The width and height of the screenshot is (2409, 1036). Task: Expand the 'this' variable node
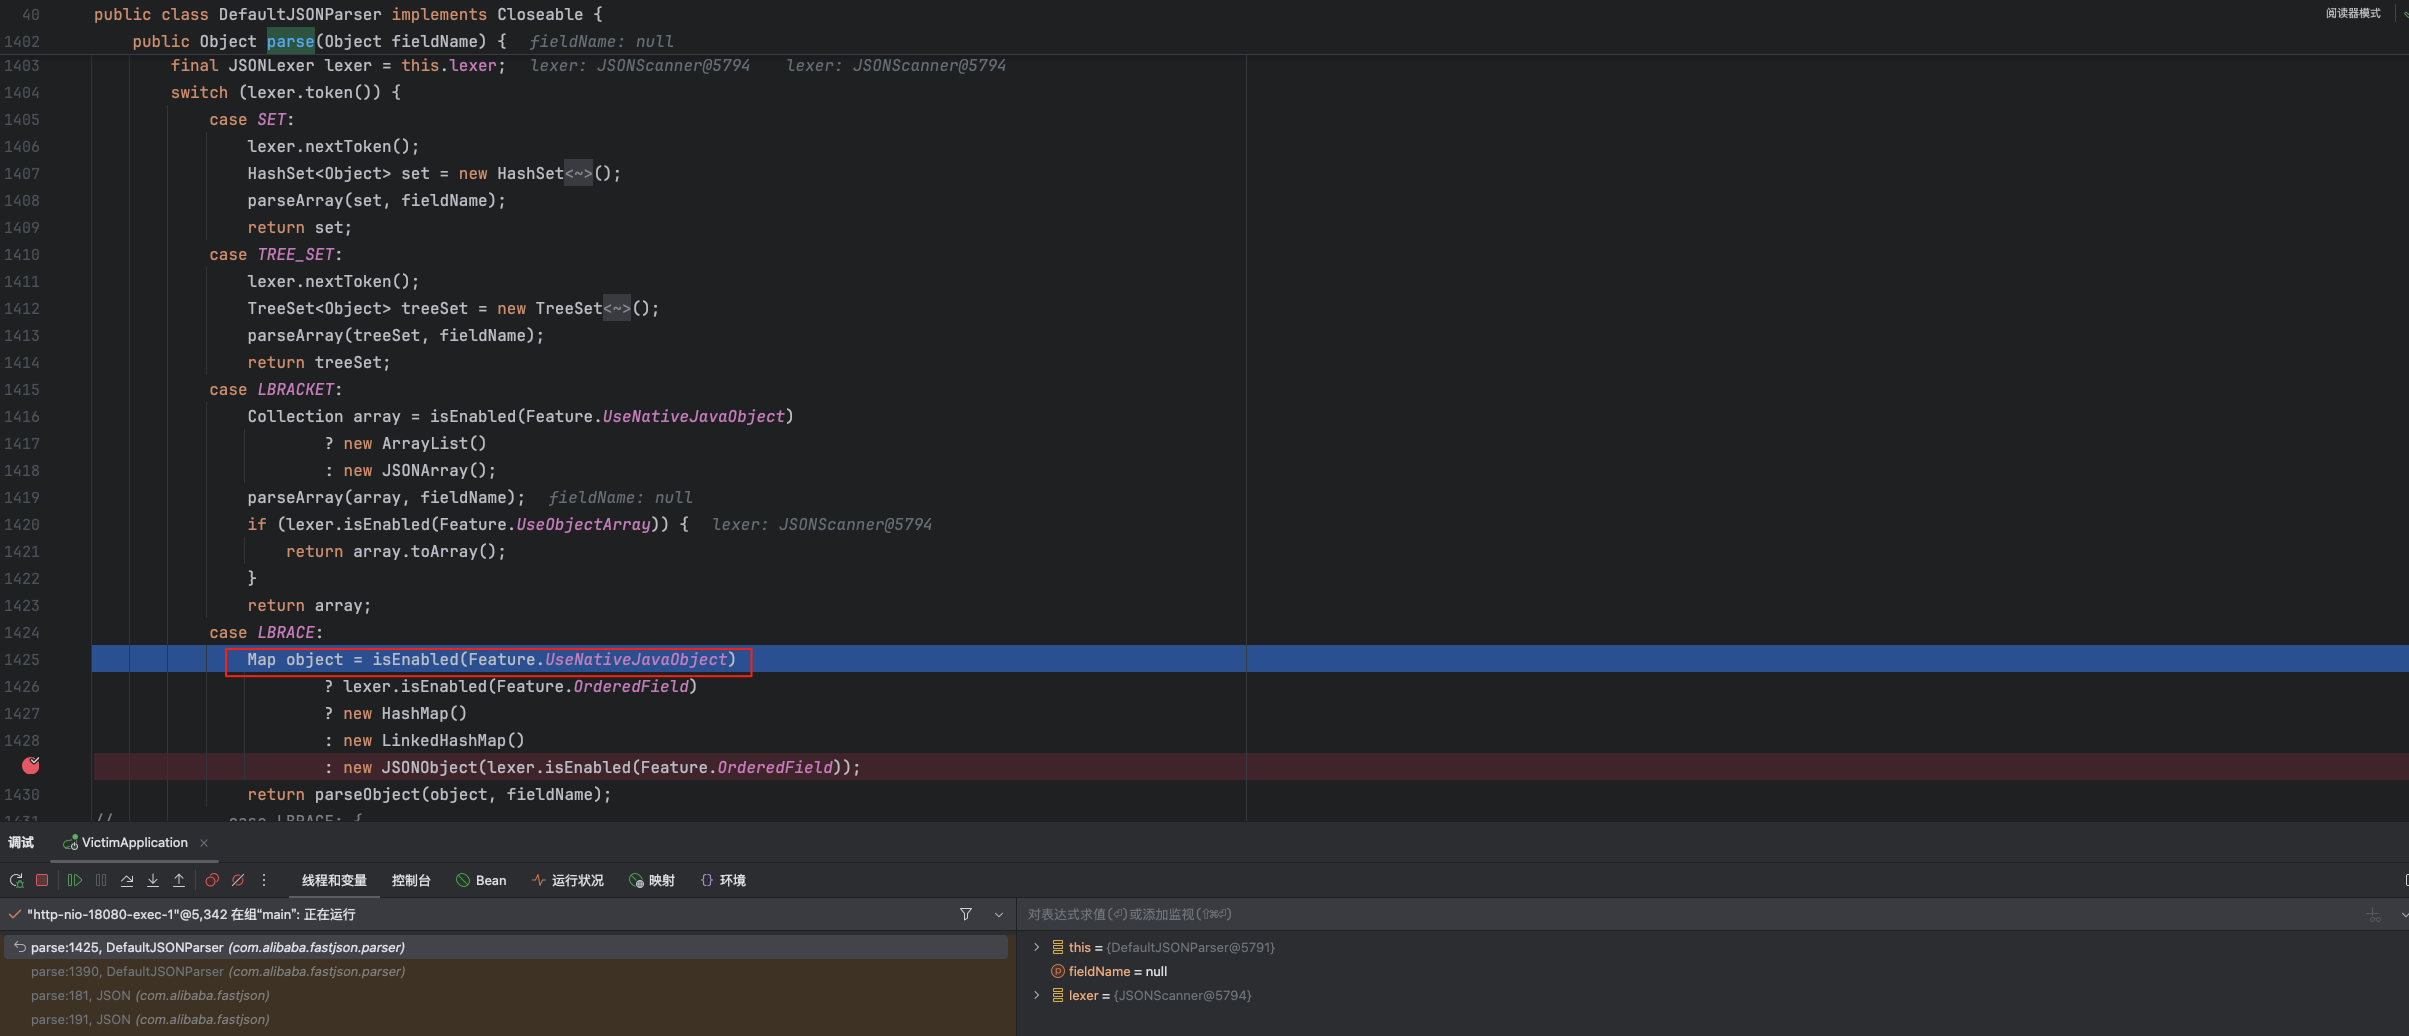click(1036, 947)
